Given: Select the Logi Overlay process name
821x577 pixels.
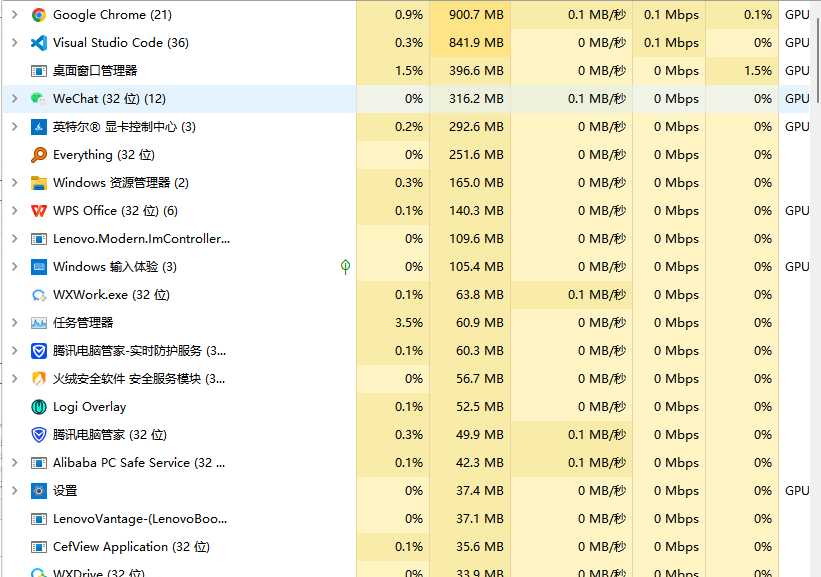Looking at the screenshot, I should (90, 407).
